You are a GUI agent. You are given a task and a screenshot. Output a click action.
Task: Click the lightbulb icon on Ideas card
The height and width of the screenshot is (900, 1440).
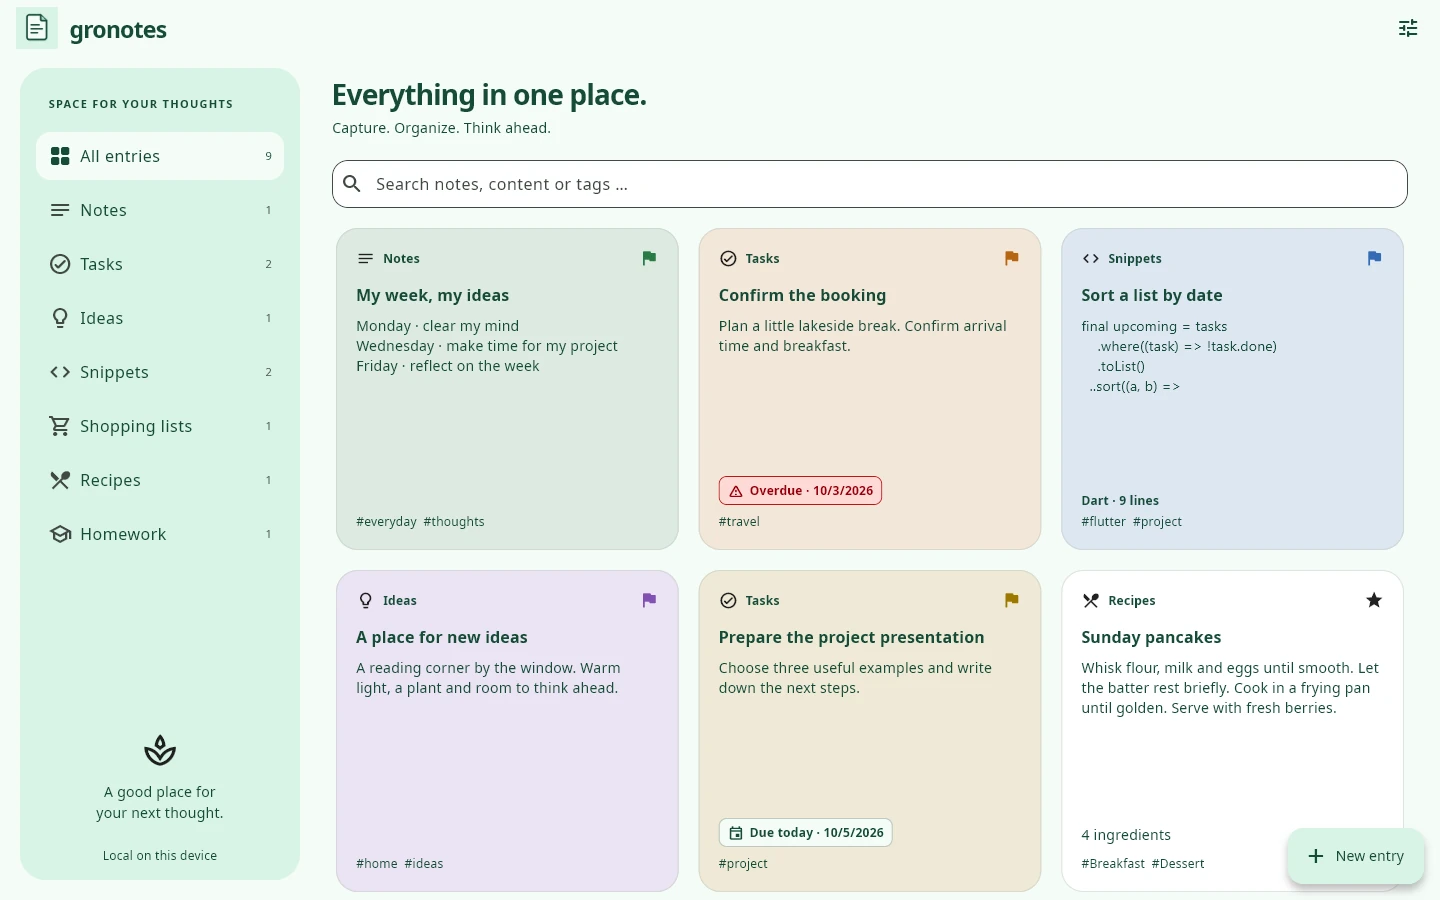point(366,601)
